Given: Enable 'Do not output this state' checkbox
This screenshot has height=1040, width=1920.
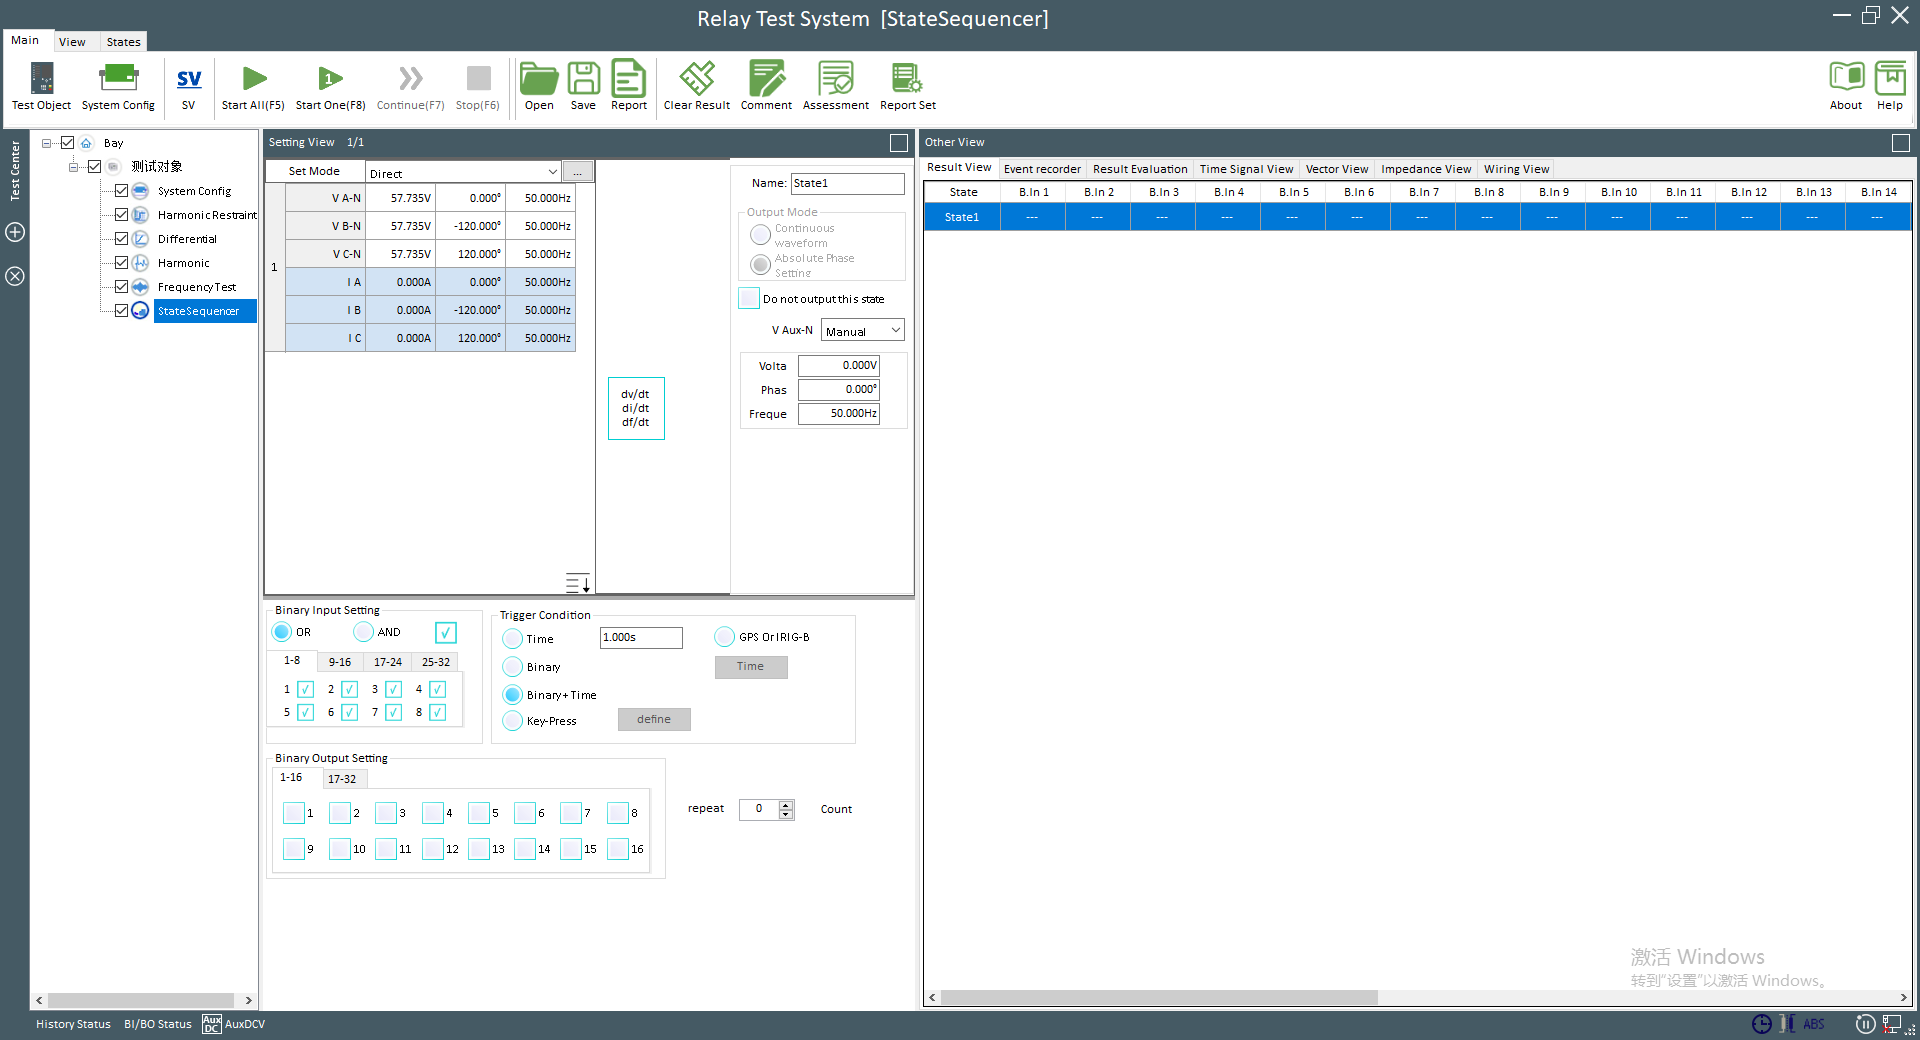Looking at the screenshot, I should 749,299.
